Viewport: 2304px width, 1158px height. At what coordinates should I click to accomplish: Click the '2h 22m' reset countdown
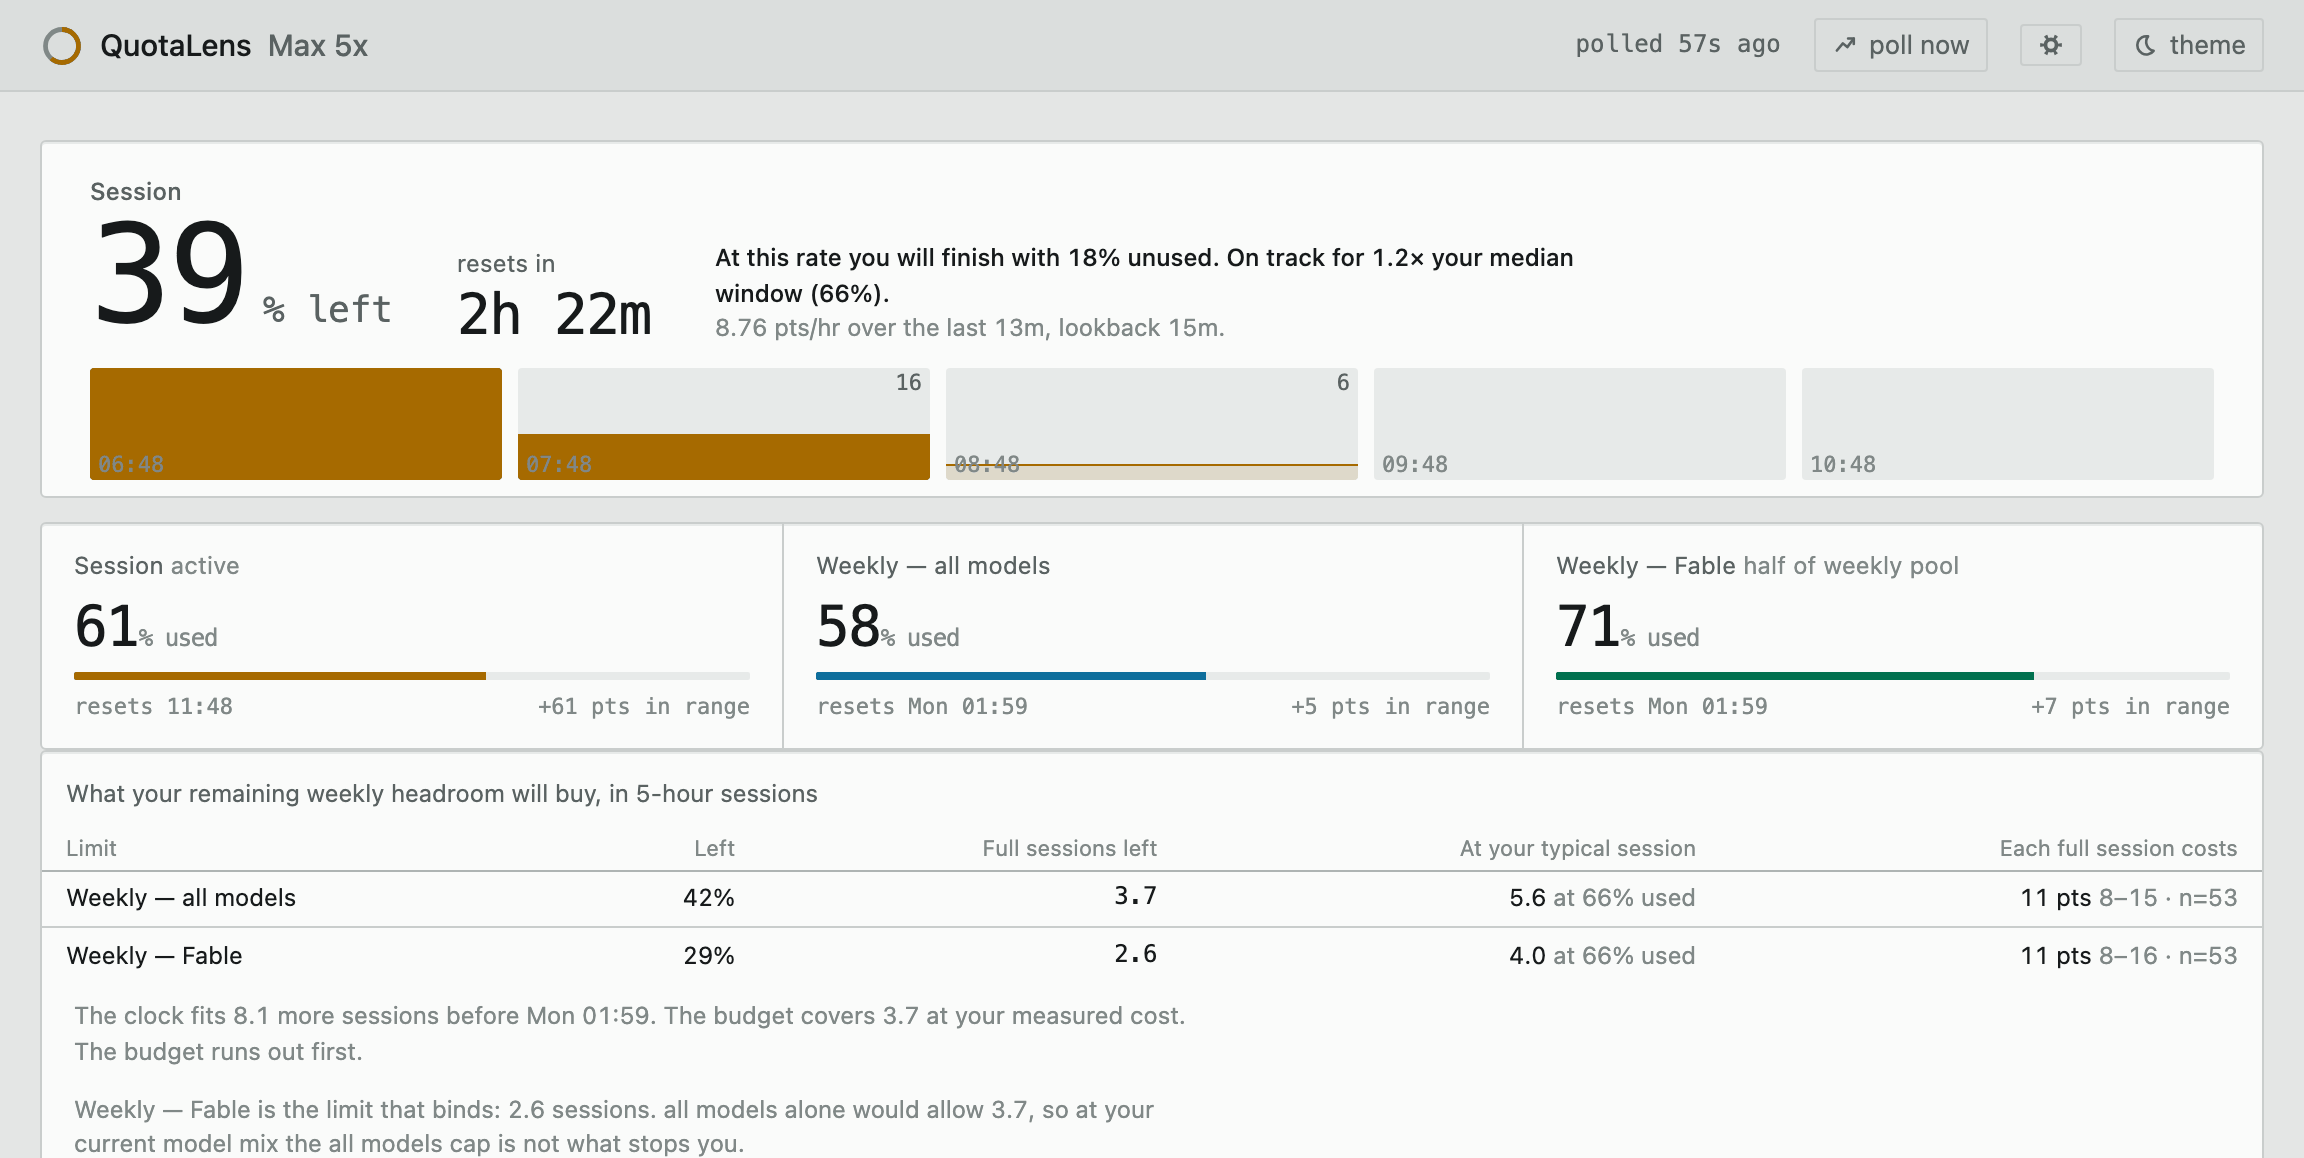(555, 314)
